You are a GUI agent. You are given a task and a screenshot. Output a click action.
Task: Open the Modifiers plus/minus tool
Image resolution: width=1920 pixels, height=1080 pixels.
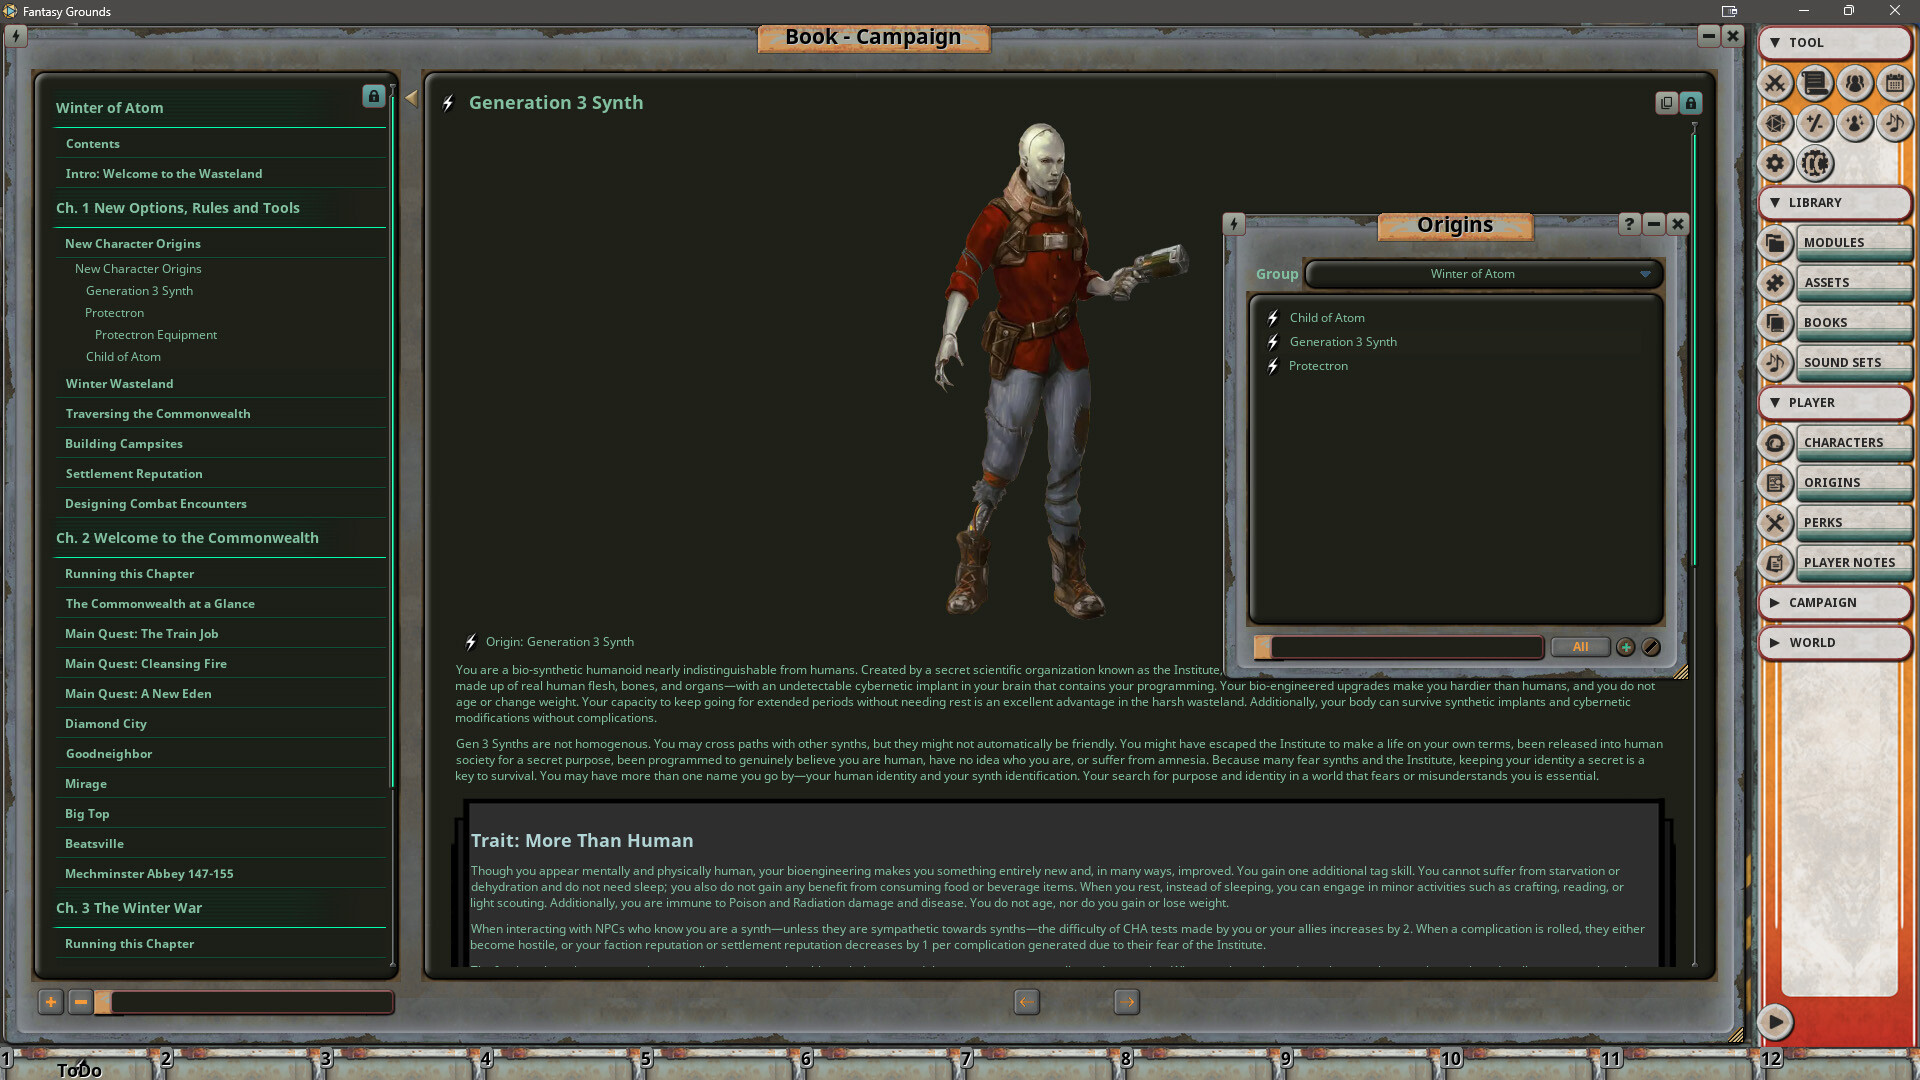pyautogui.click(x=1815, y=124)
